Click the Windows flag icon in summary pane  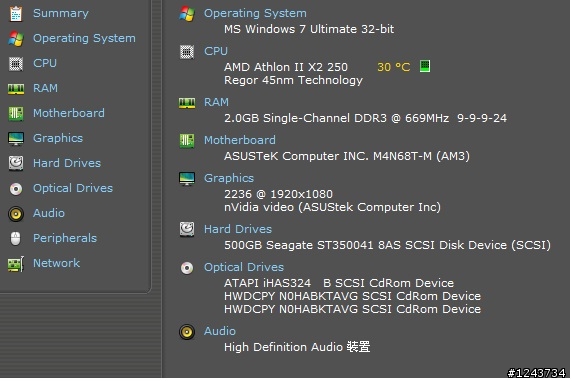click(187, 14)
